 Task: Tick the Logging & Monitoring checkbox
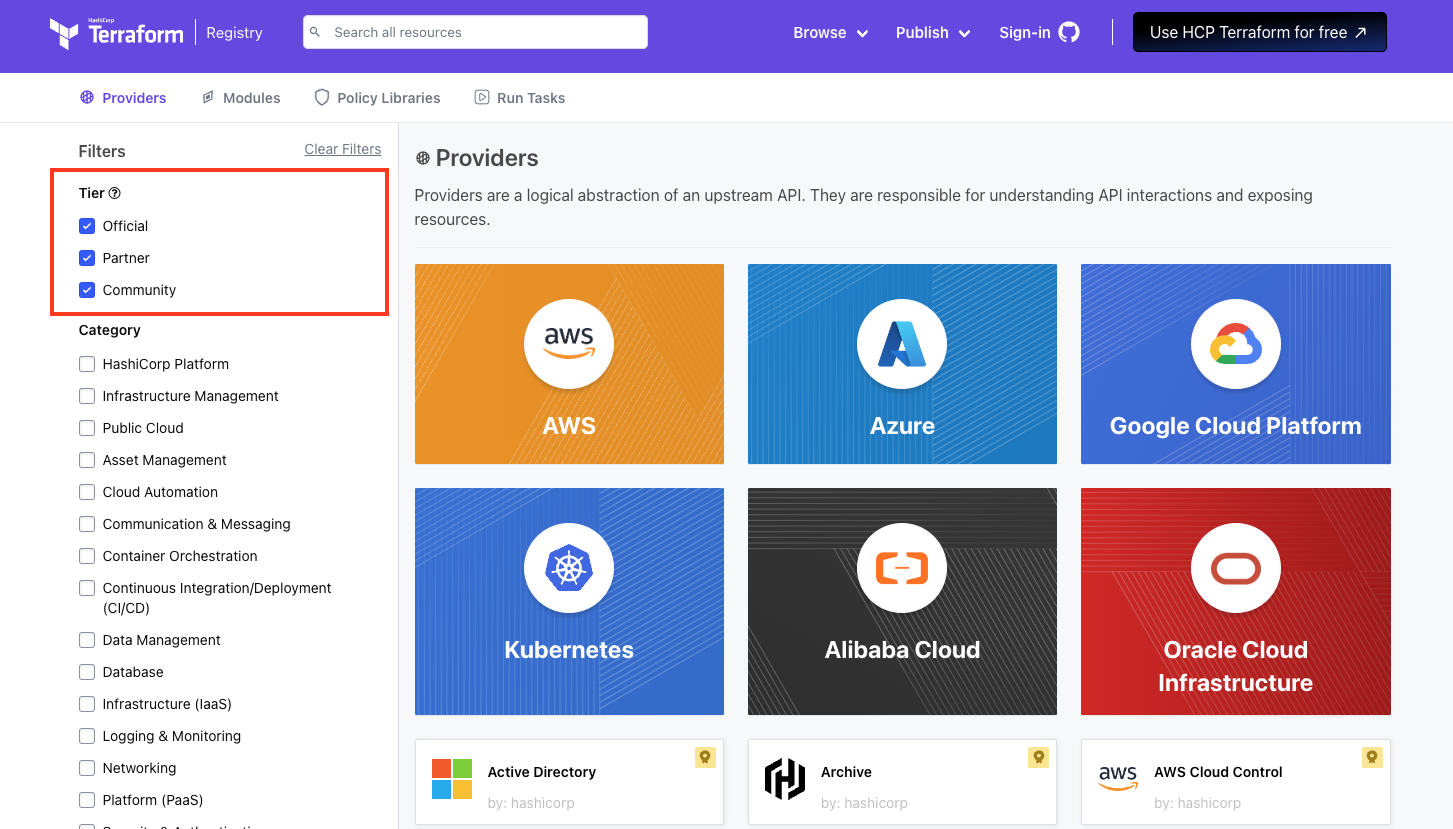[x=87, y=736]
